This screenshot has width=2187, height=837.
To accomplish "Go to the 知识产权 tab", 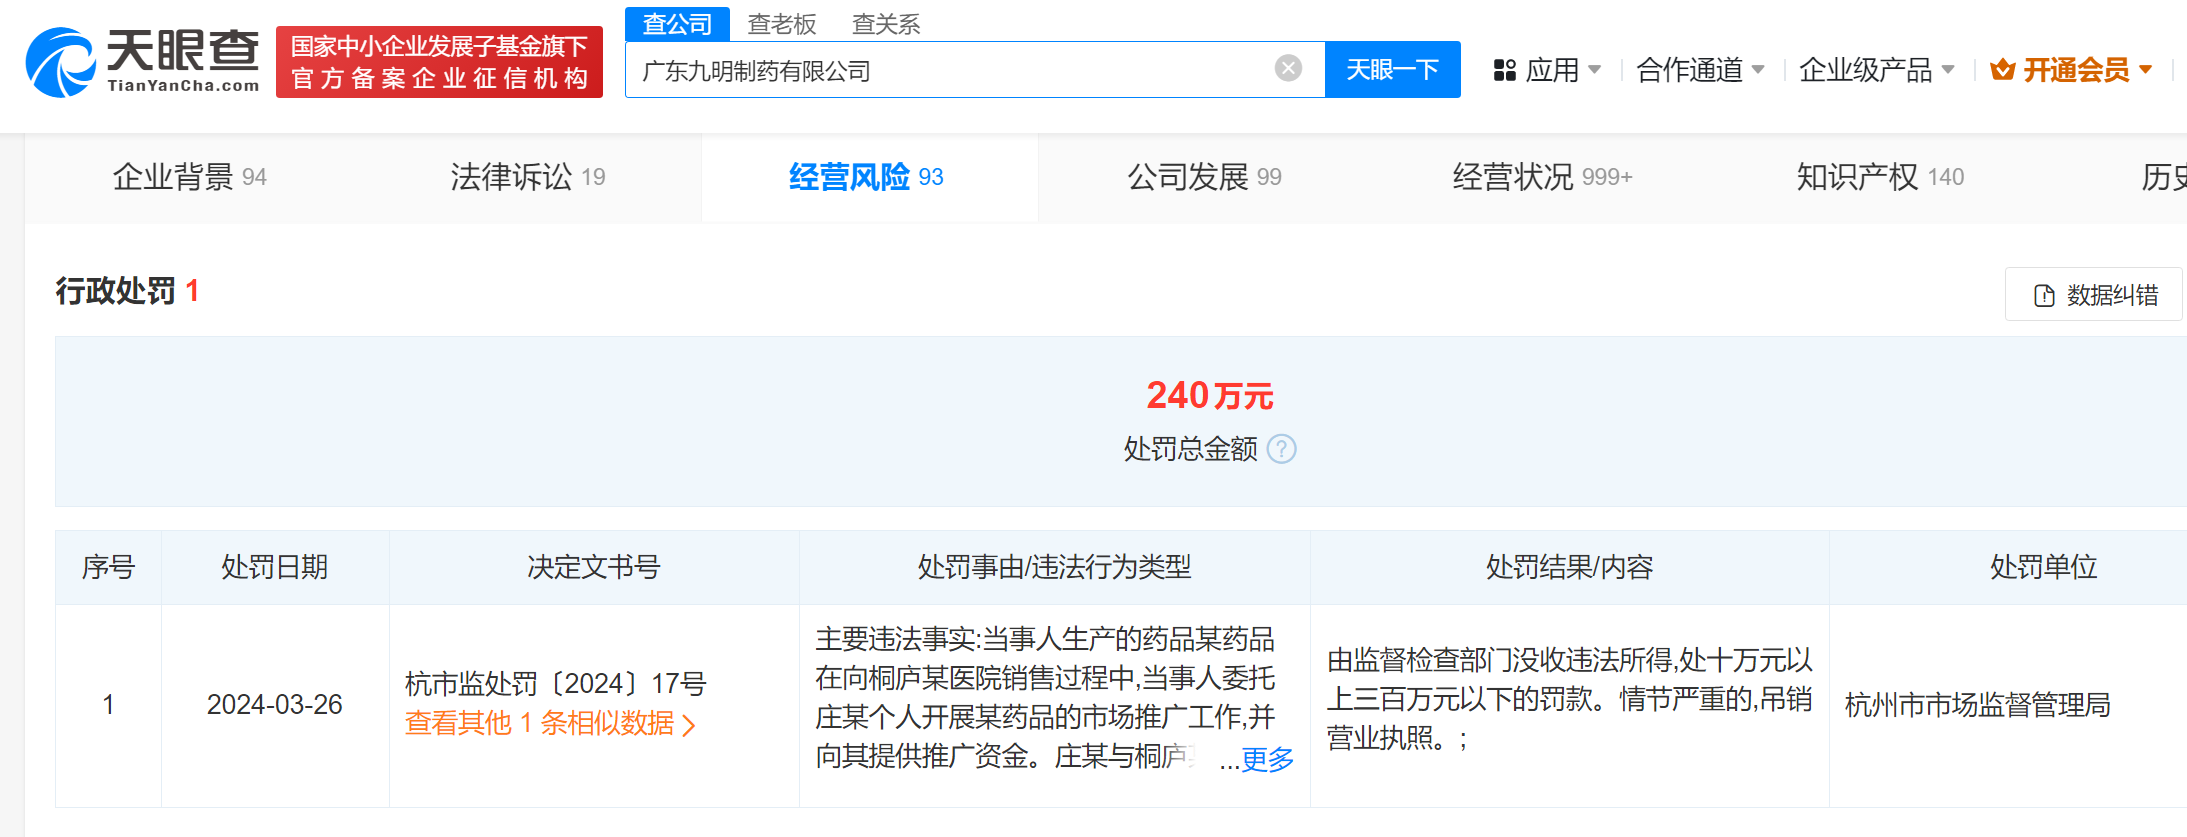I will point(1879,177).
